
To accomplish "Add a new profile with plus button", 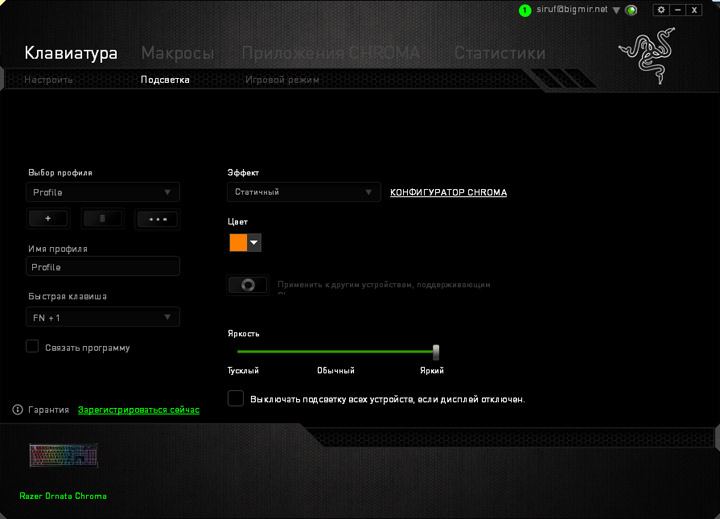I will coord(48,219).
